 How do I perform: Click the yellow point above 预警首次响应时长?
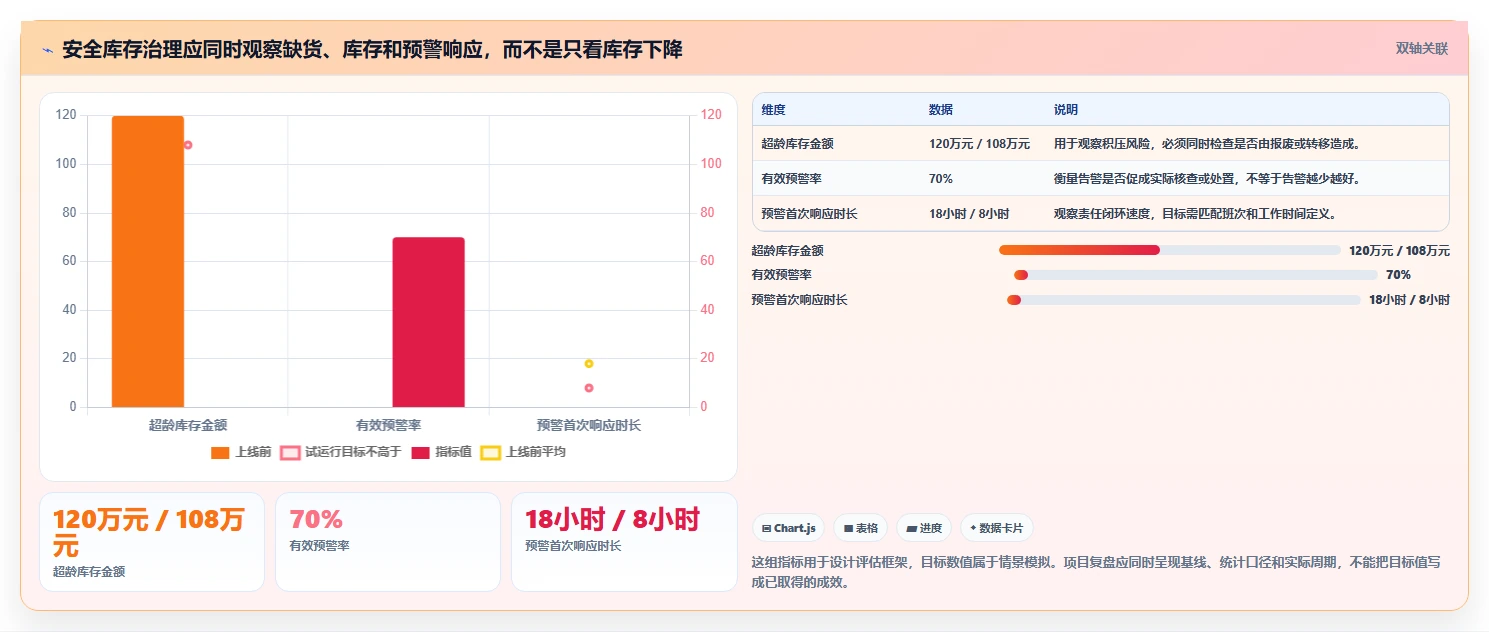(x=589, y=364)
